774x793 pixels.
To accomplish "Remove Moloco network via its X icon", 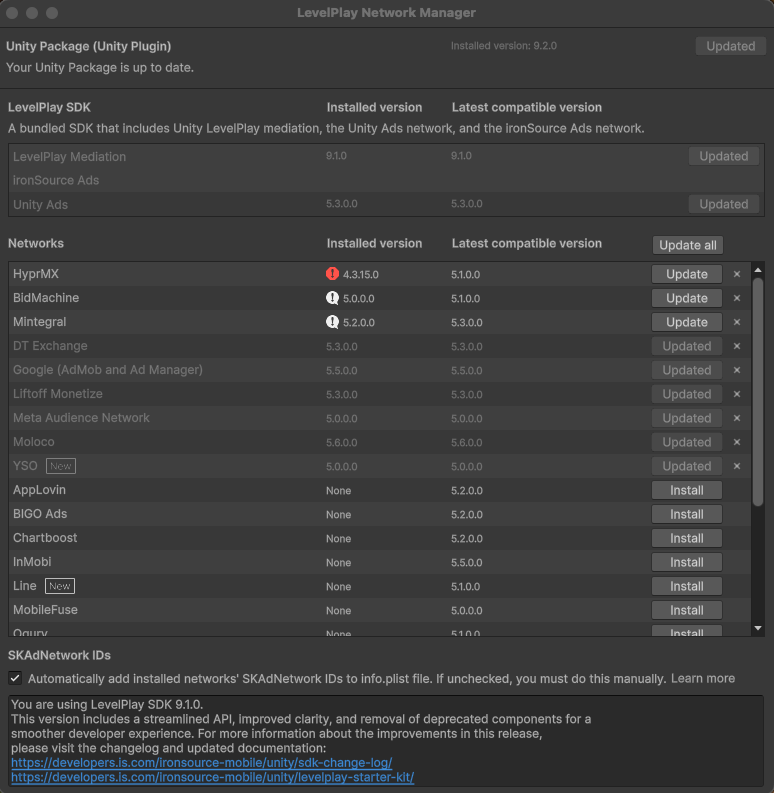I will click(737, 442).
